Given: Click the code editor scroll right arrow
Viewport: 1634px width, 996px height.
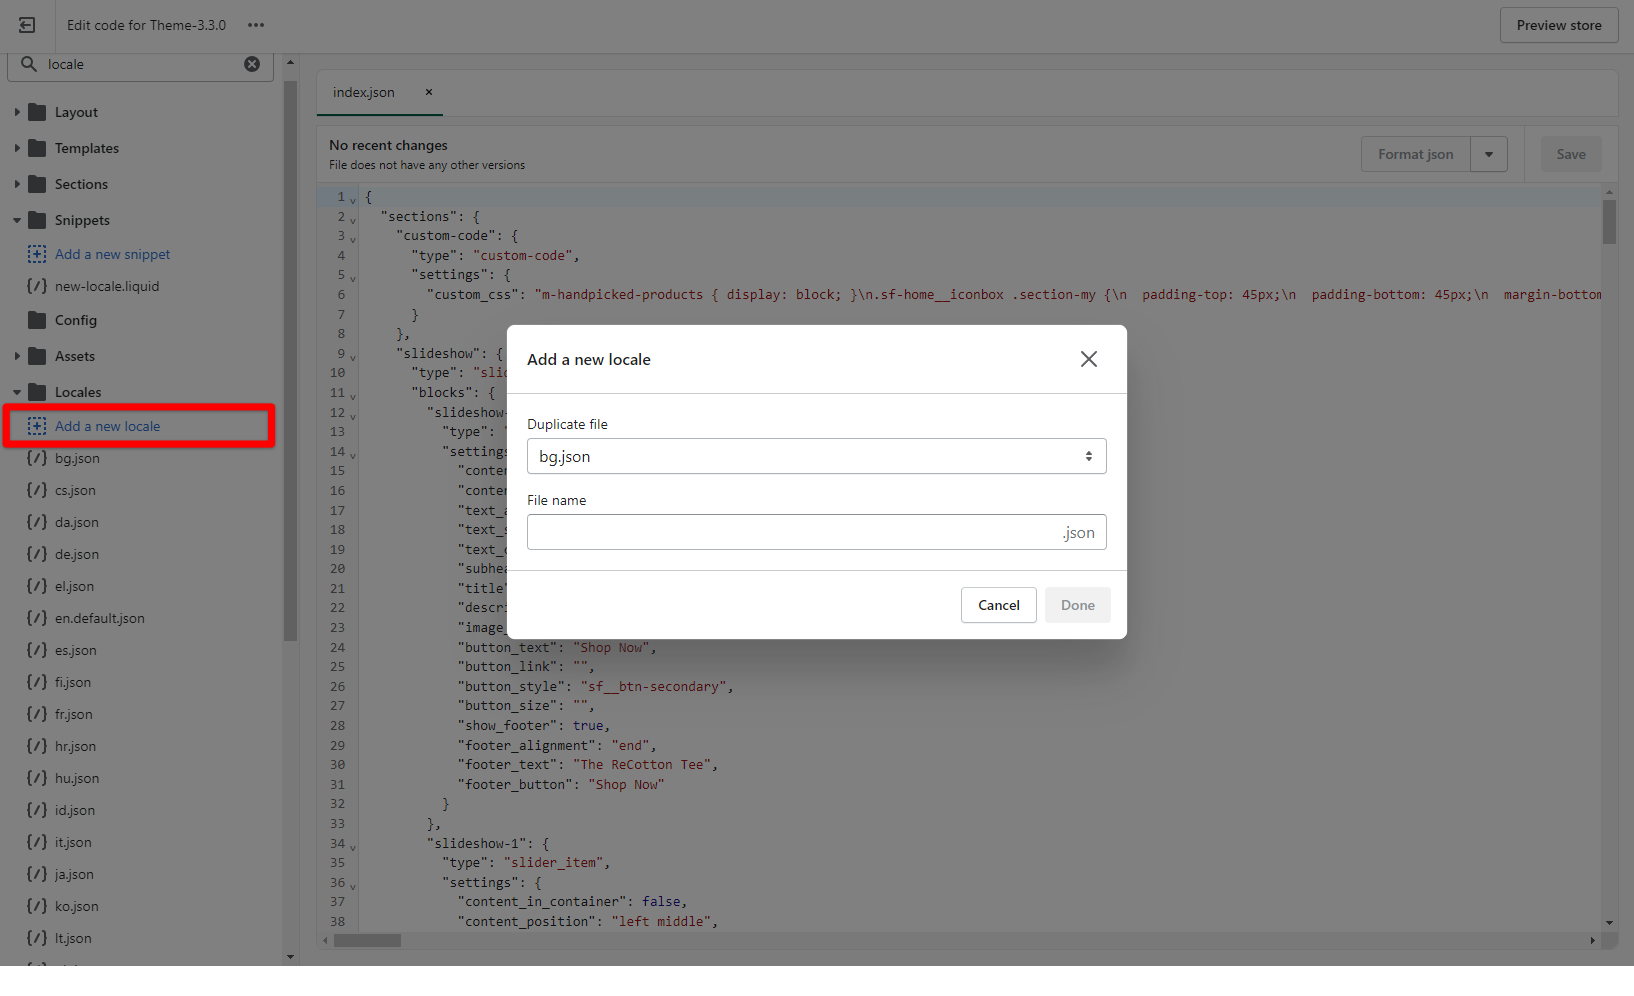Looking at the screenshot, I should click(1593, 940).
